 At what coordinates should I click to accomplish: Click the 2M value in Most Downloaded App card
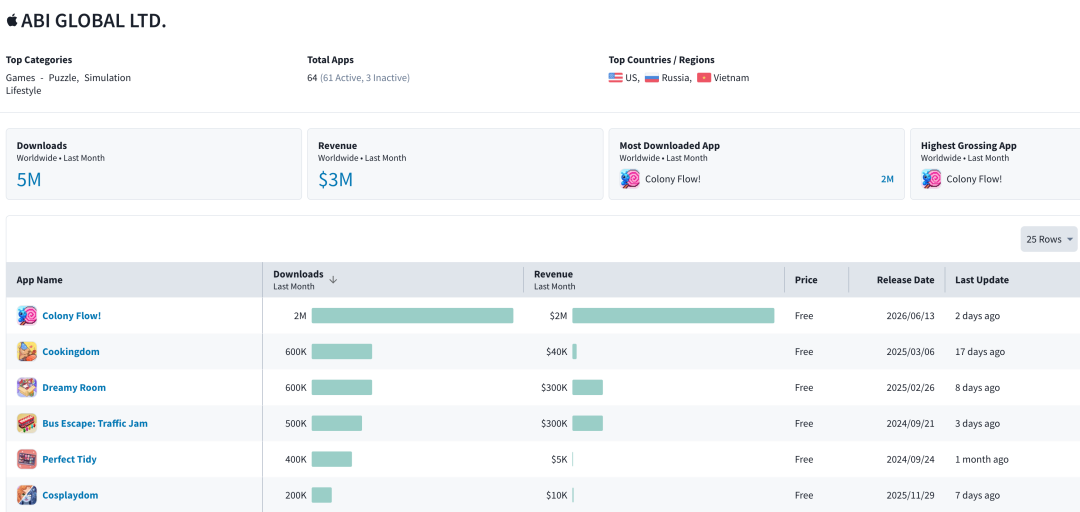887,179
